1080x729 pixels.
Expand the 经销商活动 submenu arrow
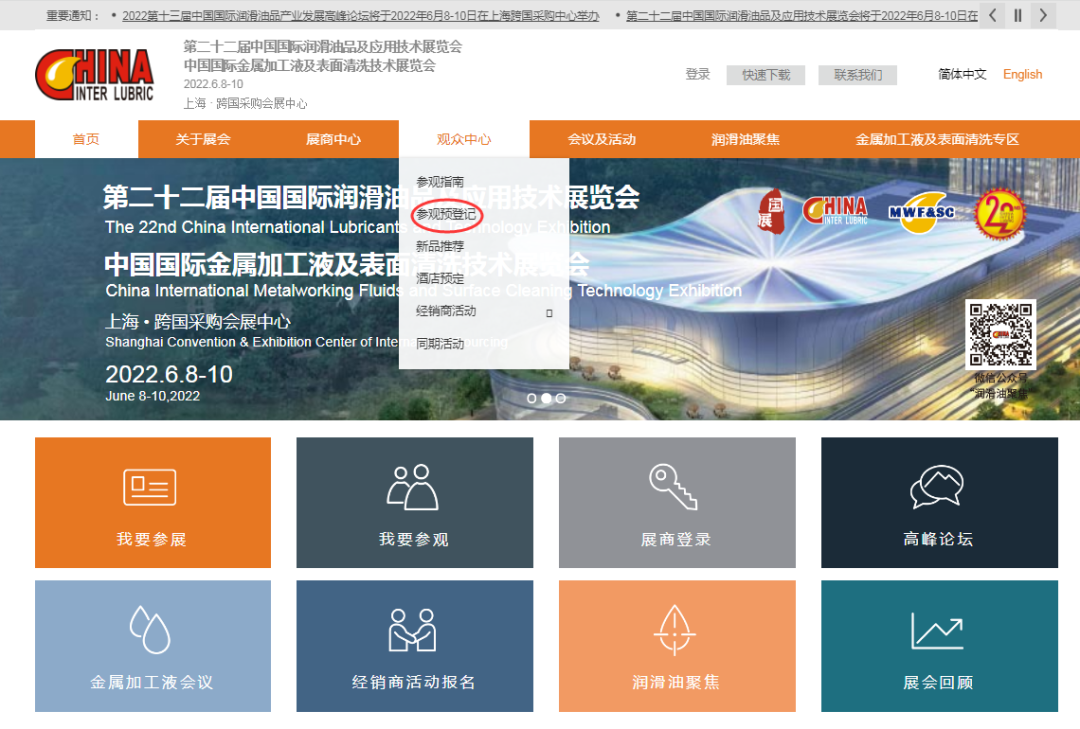click(x=549, y=313)
